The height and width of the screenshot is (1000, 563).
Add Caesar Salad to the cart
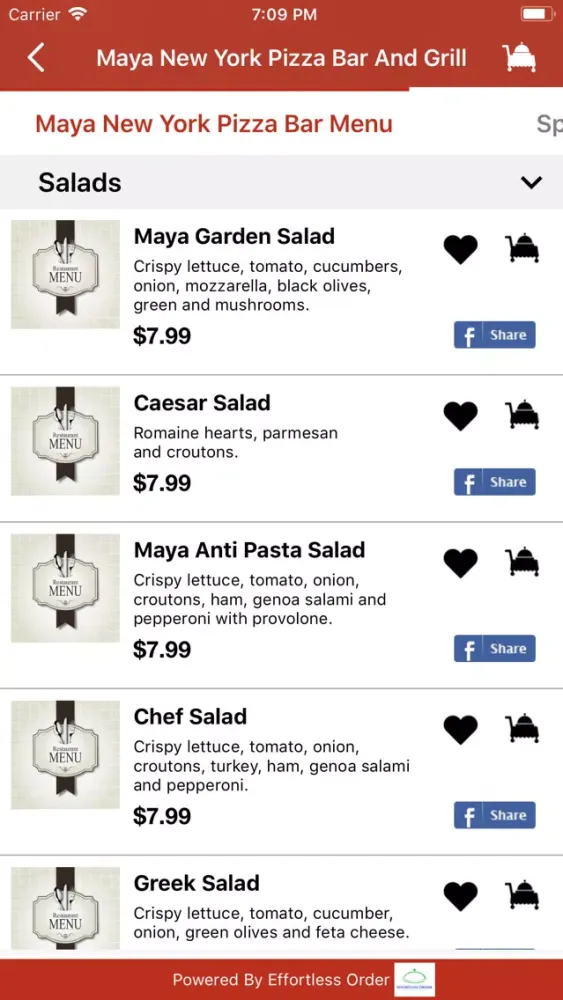[x=523, y=415]
